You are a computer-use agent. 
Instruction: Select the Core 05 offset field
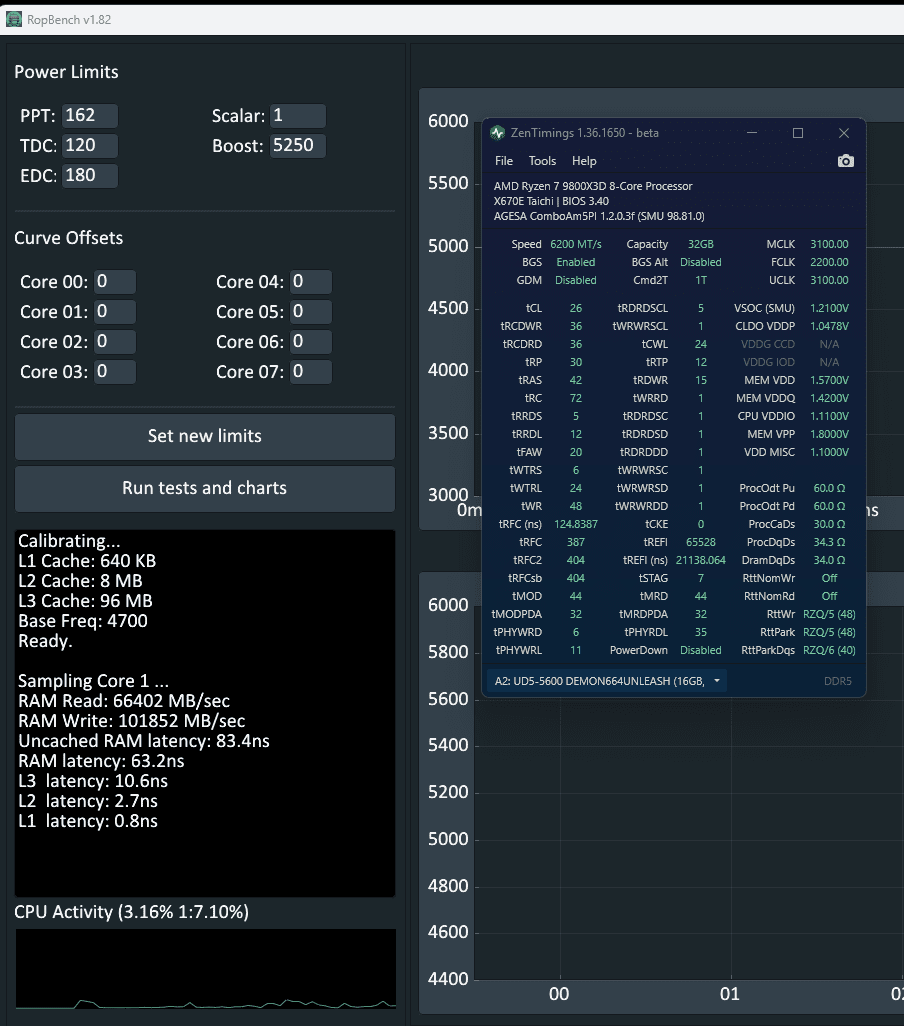coord(311,311)
